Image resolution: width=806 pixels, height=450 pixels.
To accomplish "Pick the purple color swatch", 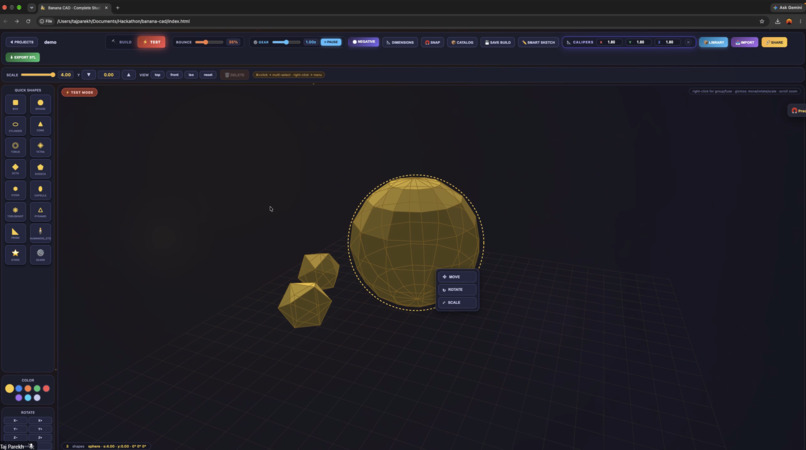I will pos(19,398).
